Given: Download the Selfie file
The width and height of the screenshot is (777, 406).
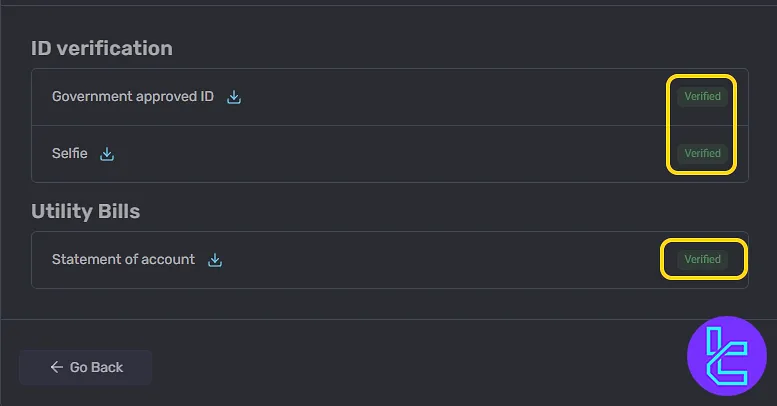Looking at the screenshot, I should pyautogui.click(x=107, y=154).
